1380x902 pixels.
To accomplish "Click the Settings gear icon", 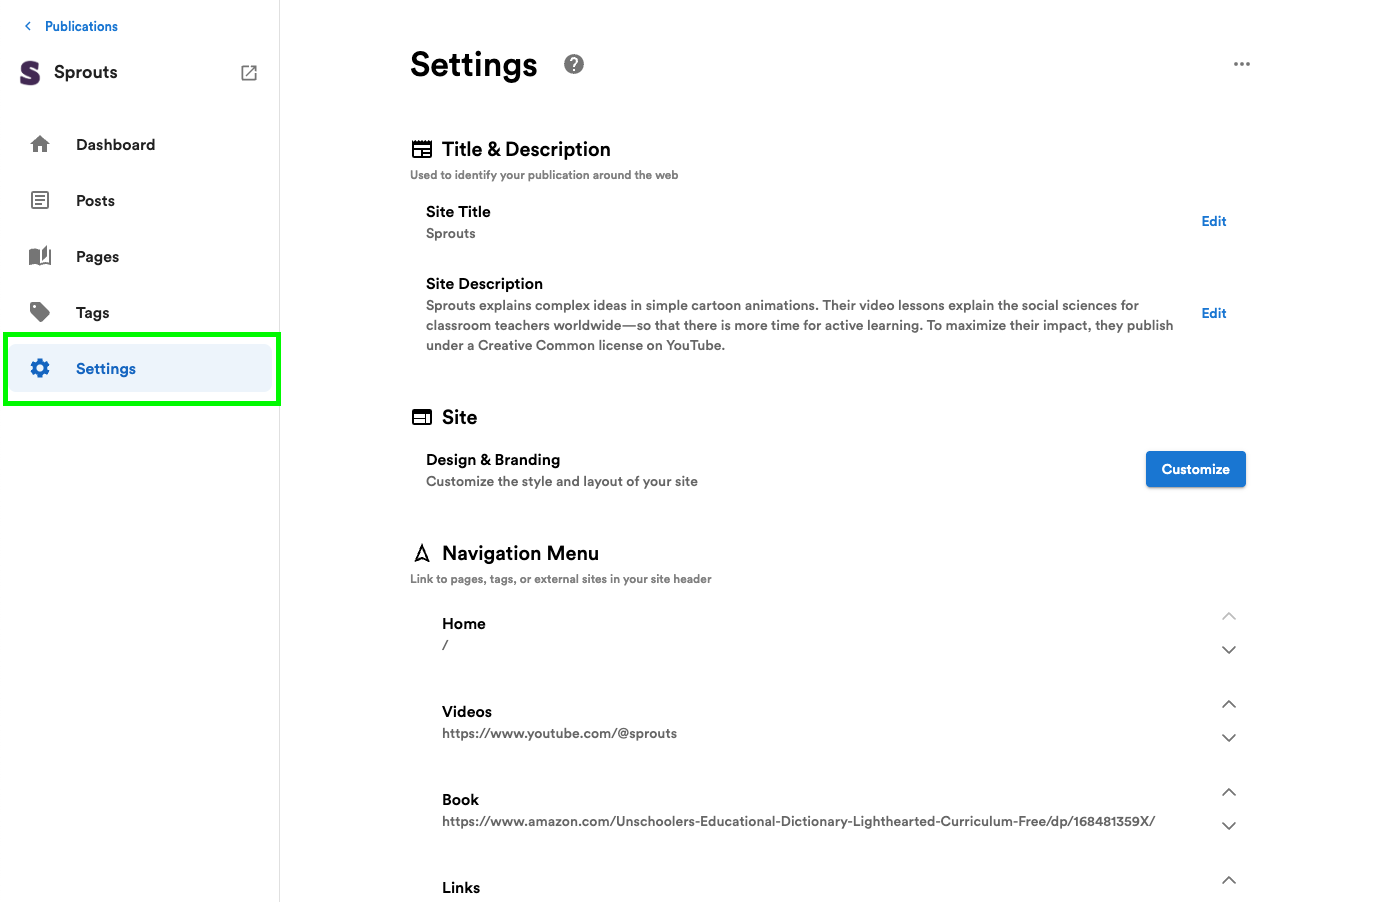I will point(40,368).
